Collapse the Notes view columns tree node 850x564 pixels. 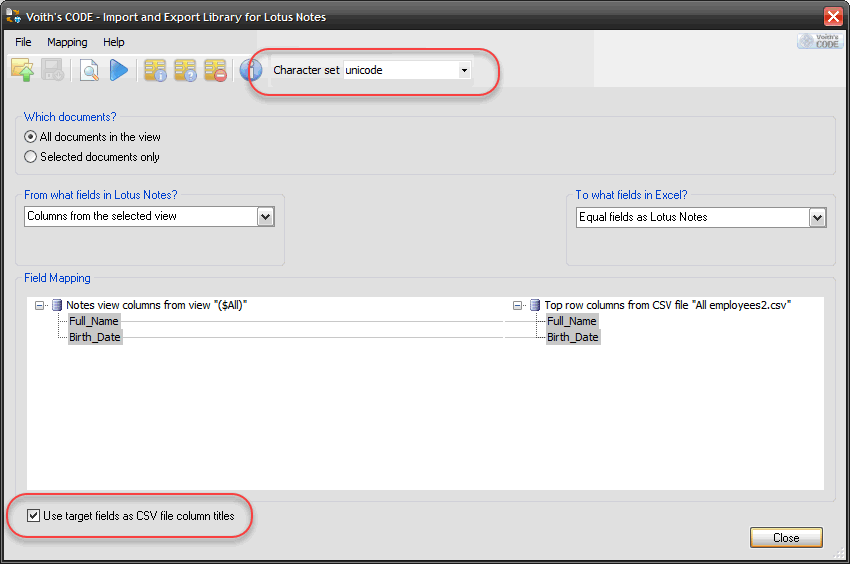40,306
